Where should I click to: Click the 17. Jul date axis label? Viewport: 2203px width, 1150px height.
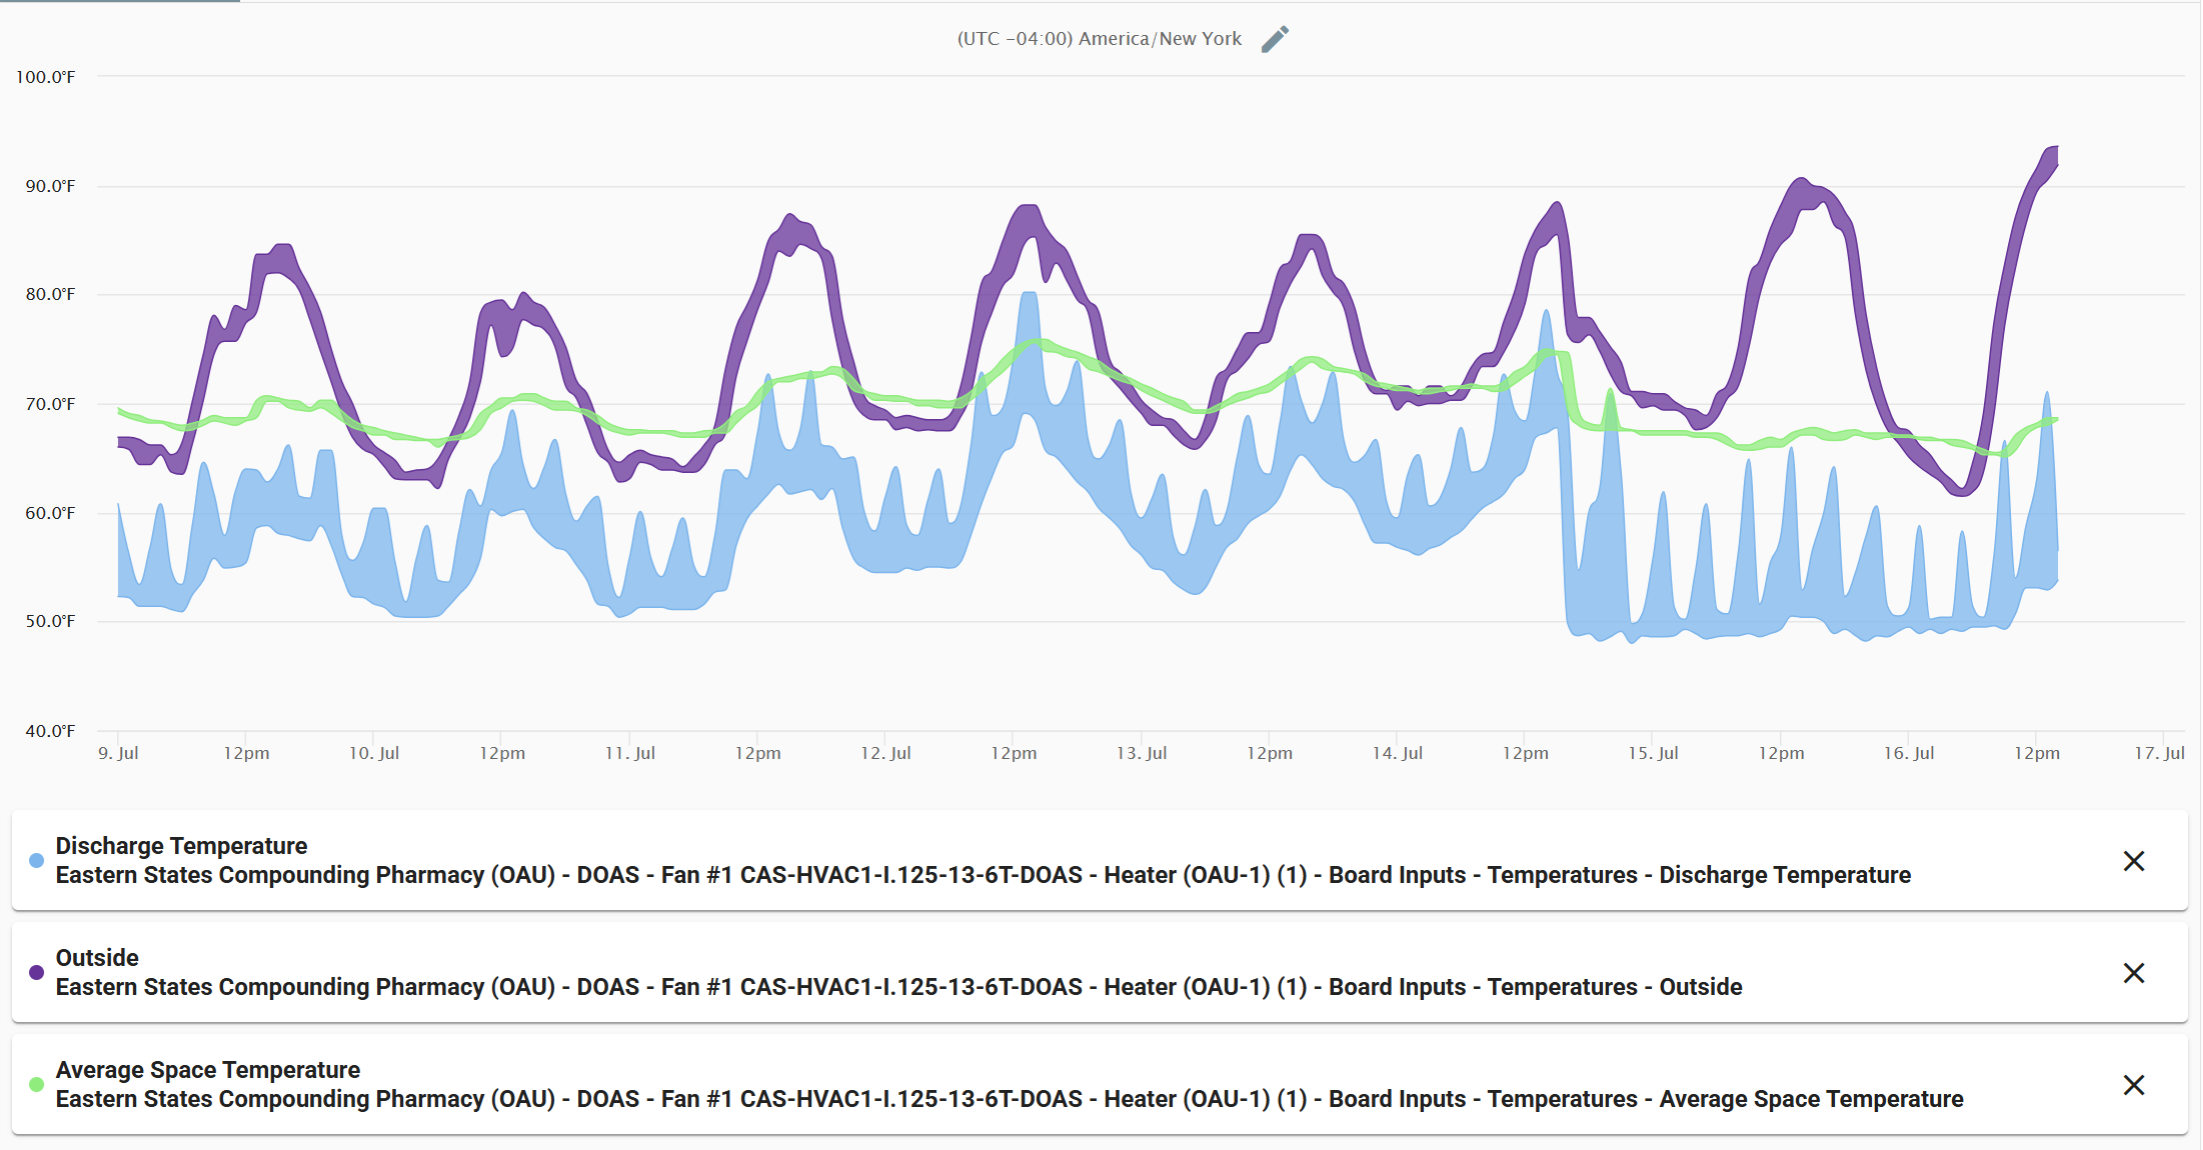tap(2159, 753)
